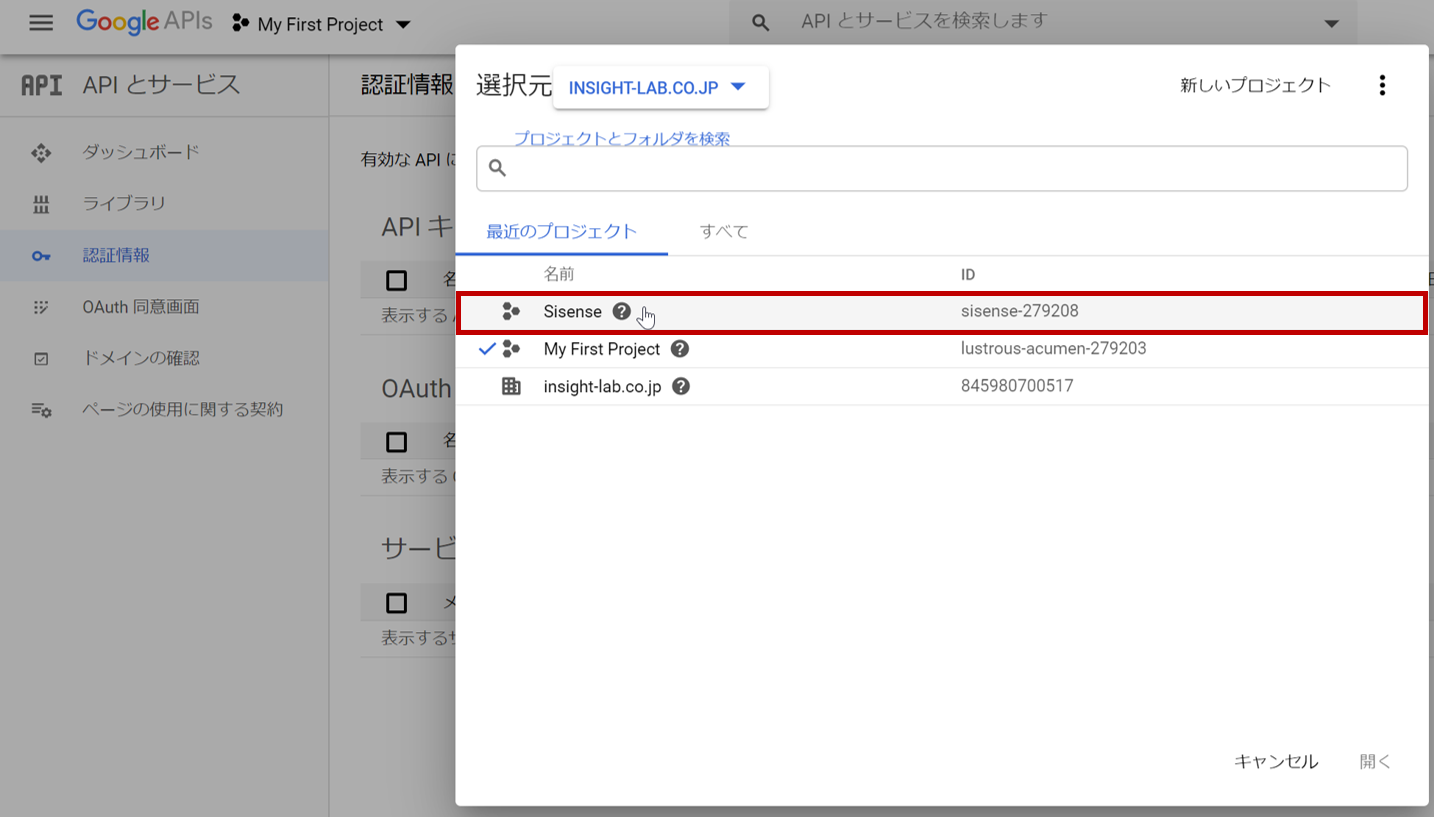
Task: Click the My First Project dots icon
Action: click(x=511, y=349)
